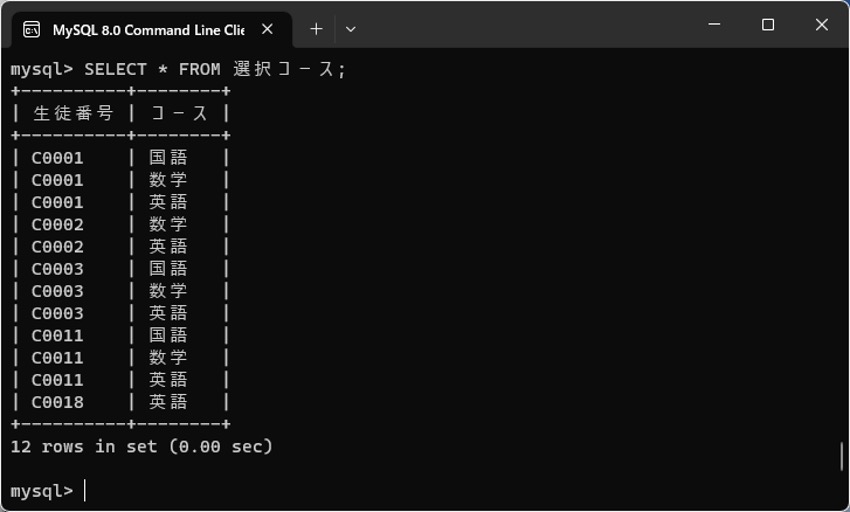The image size is (850, 512).
Task: Click C0002 in its 英語 row
Action: [57, 247]
